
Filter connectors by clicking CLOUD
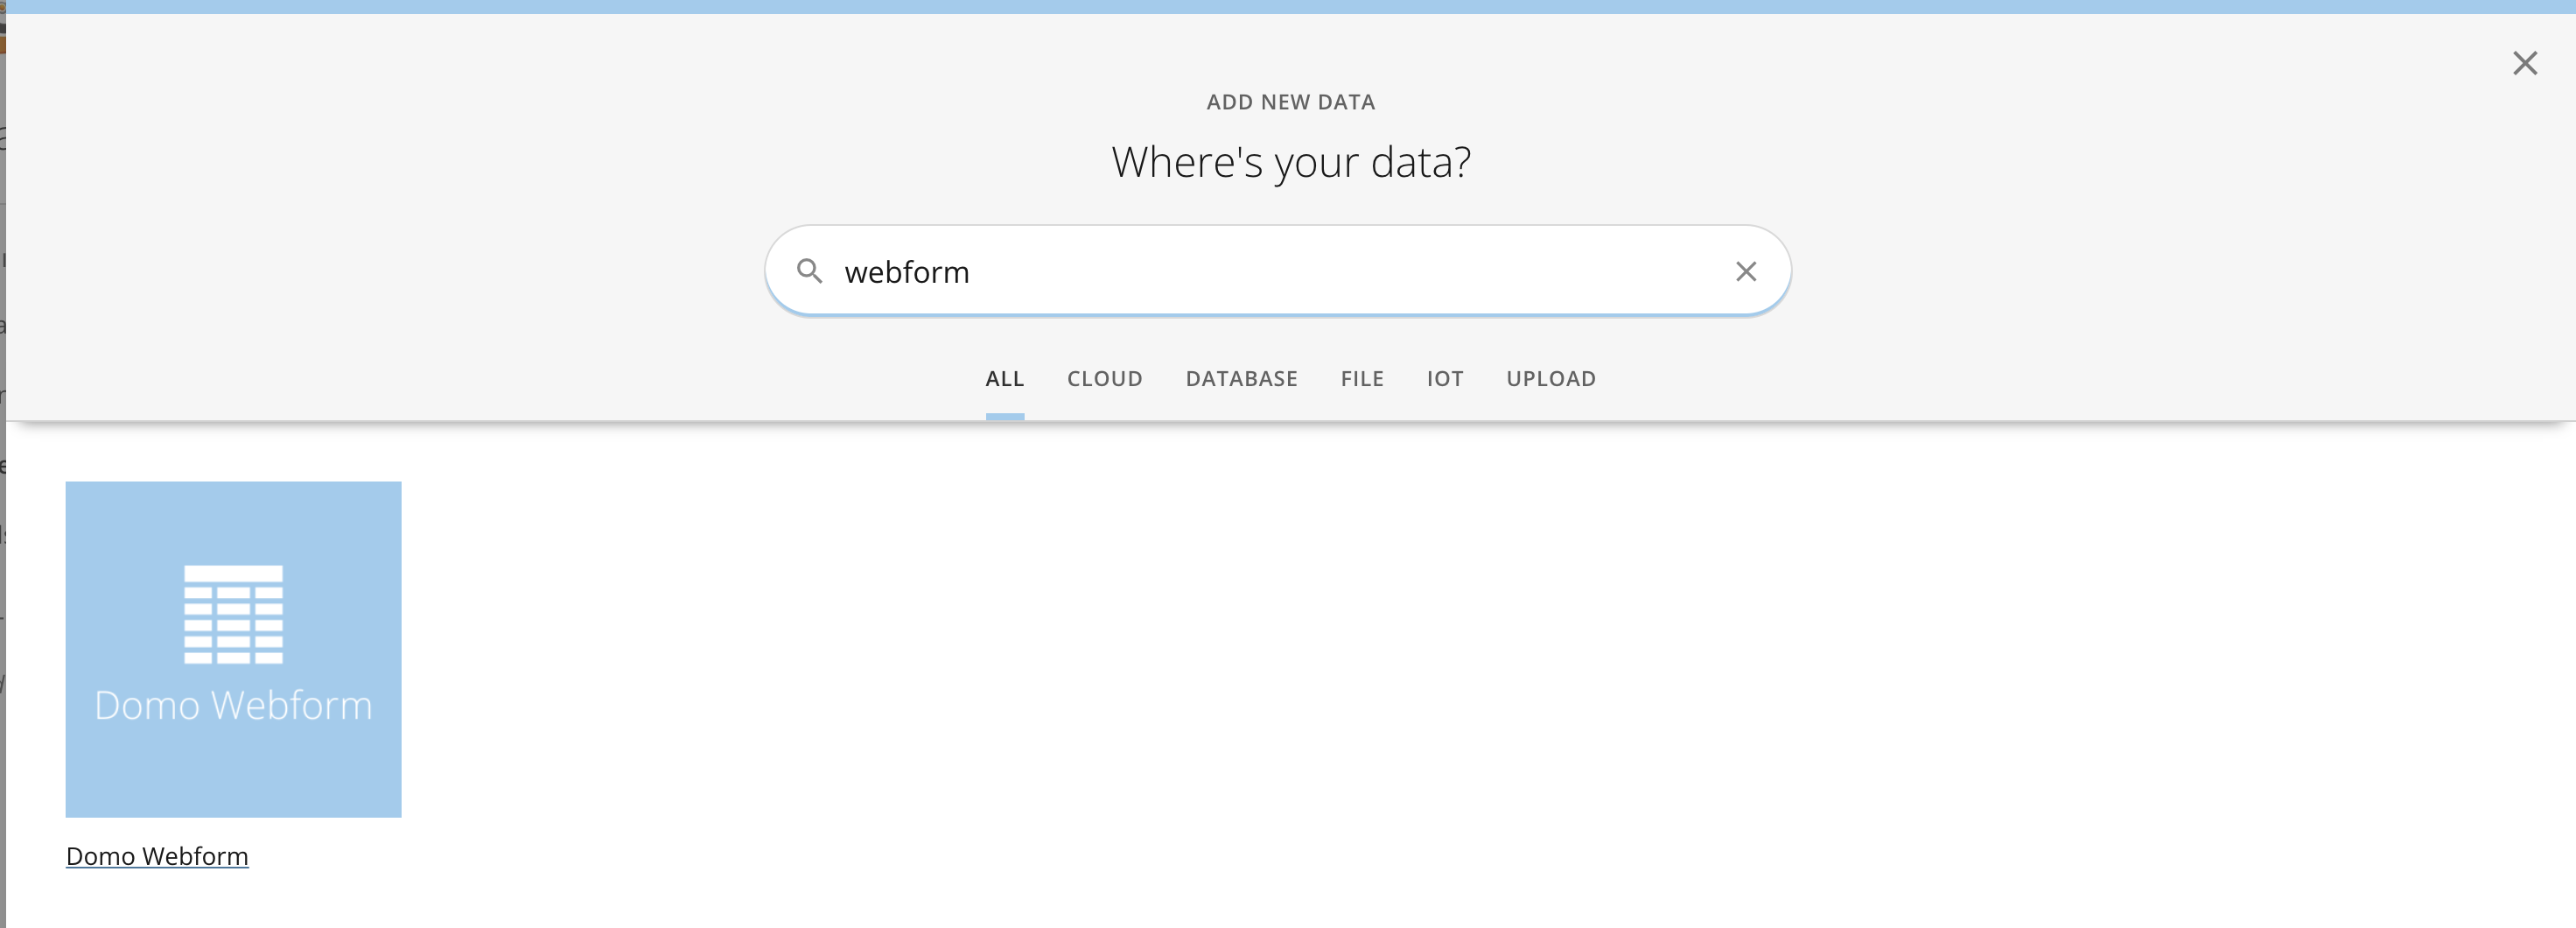pos(1105,379)
